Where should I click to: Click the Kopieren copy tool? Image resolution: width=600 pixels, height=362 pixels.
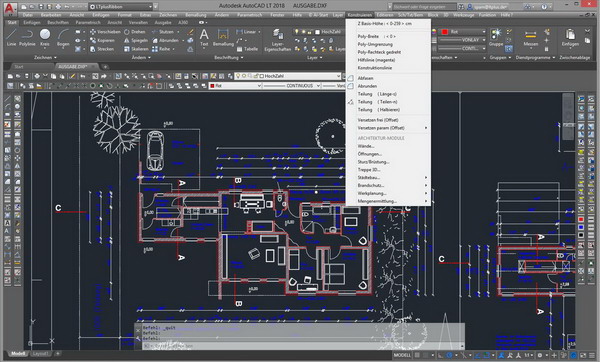point(103,40)
